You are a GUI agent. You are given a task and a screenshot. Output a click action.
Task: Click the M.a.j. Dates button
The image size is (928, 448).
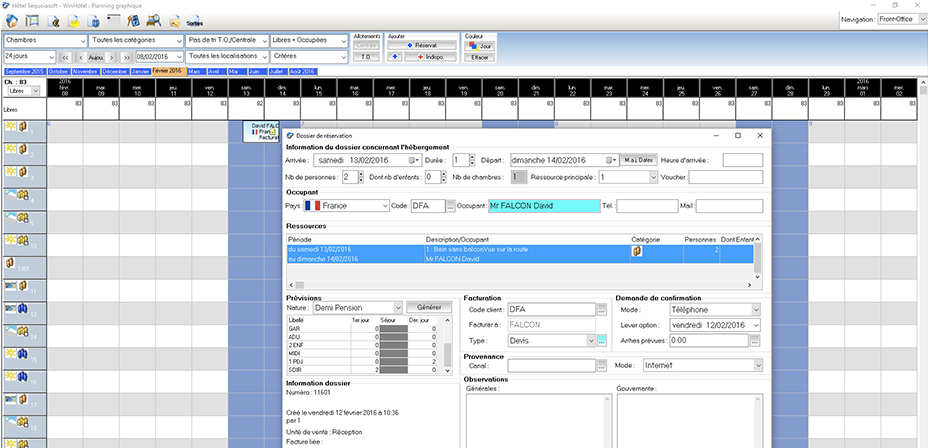[x=636, y=159]
